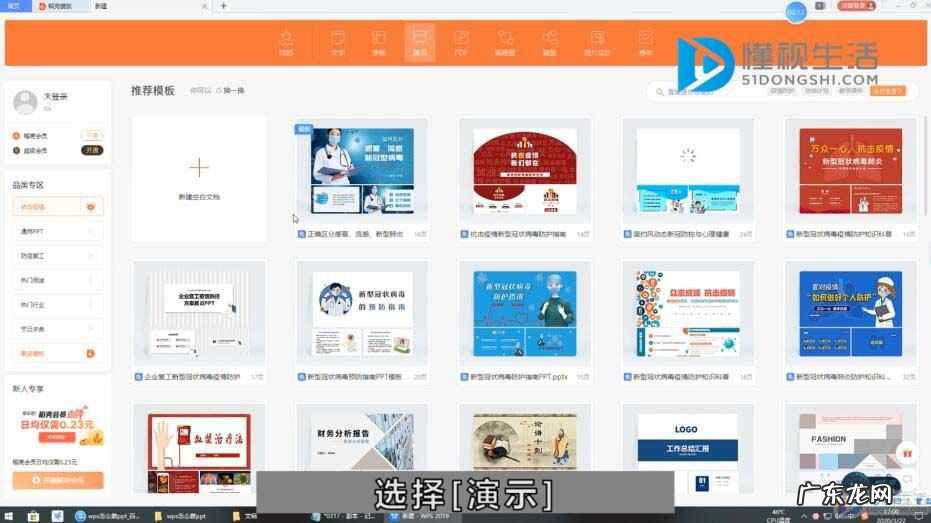The height and width of the screenshot is (523, 931).
Task: Open the 众志成城 抗击疫情 template thumbnail
Action: coord(688,313)
